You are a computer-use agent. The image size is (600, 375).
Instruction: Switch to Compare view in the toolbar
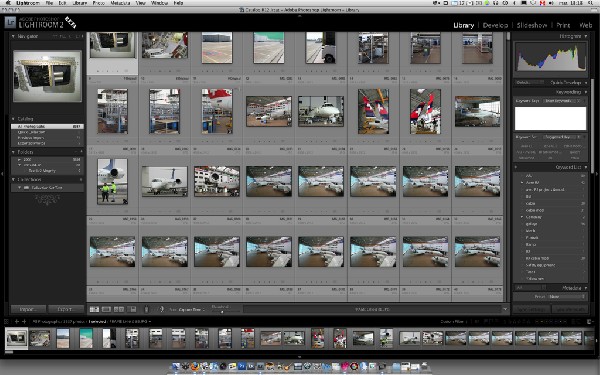coord(119,309)
